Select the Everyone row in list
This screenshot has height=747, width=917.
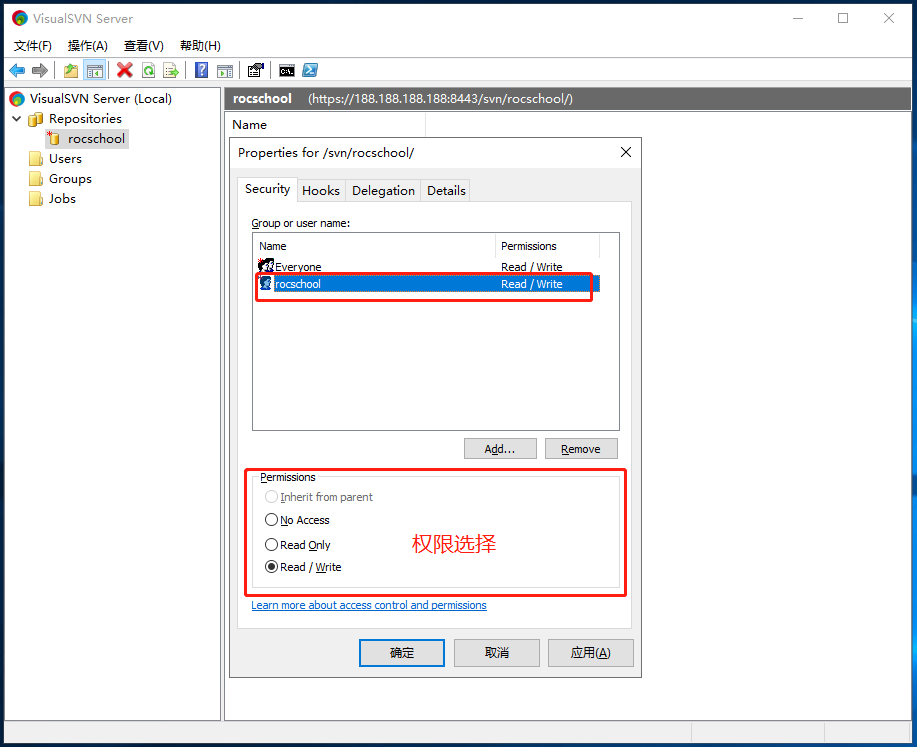tap(429, 266)
